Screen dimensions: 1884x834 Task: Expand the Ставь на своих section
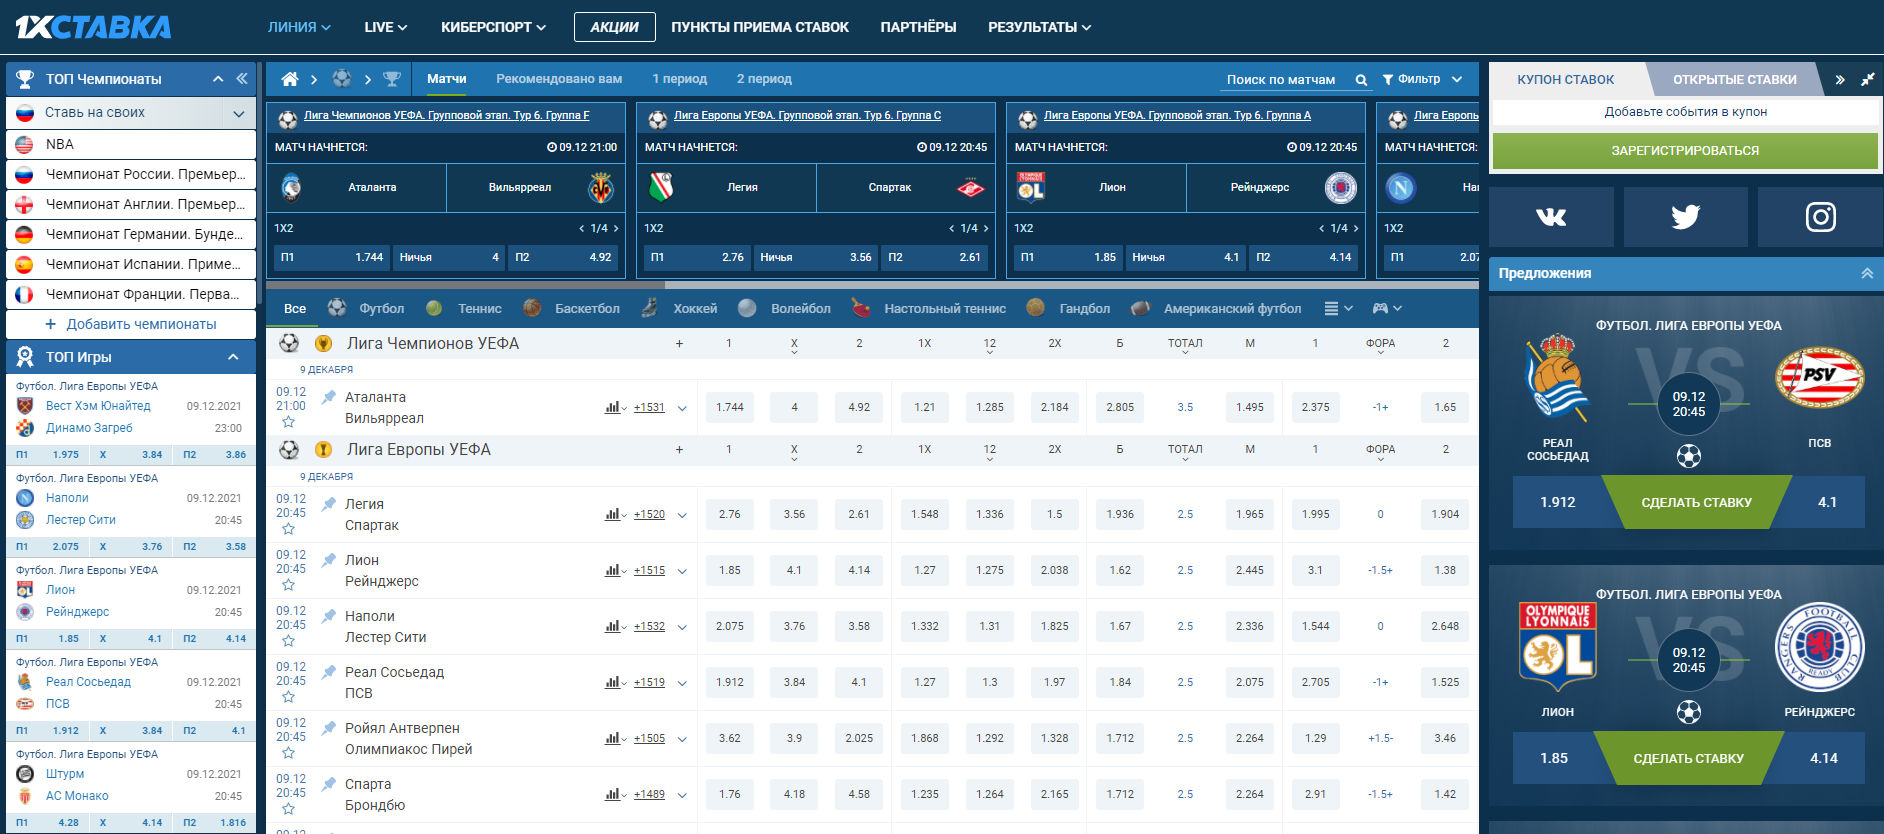(x=238, y=113)
